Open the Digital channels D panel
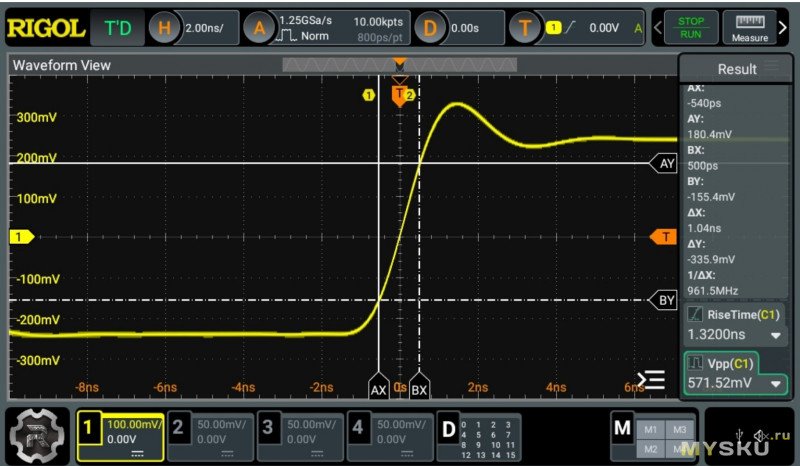The width and height of the screenshot is (800, 466). [x=449, y=429]
